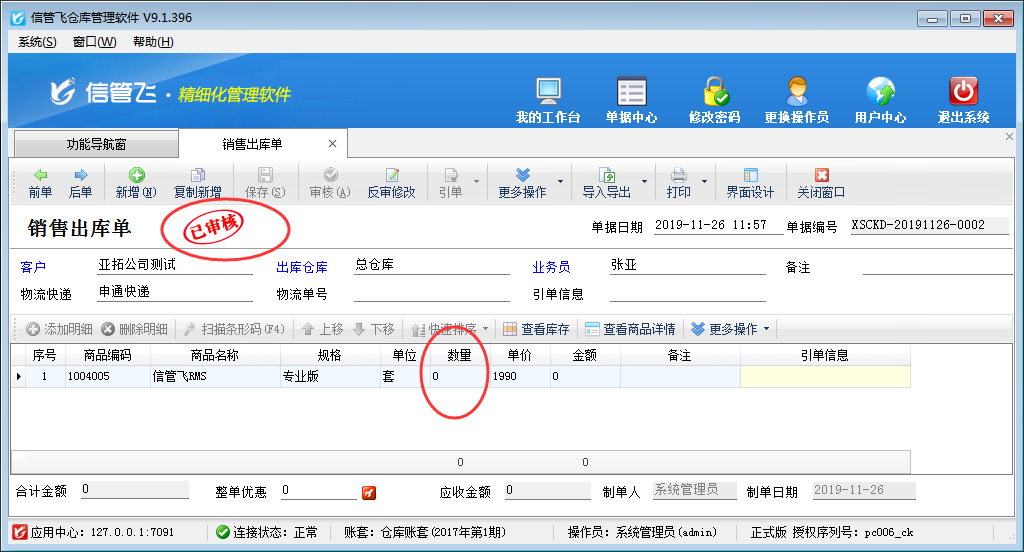
Task: Close the 销售出库单 tab
Action: (333, 144)
